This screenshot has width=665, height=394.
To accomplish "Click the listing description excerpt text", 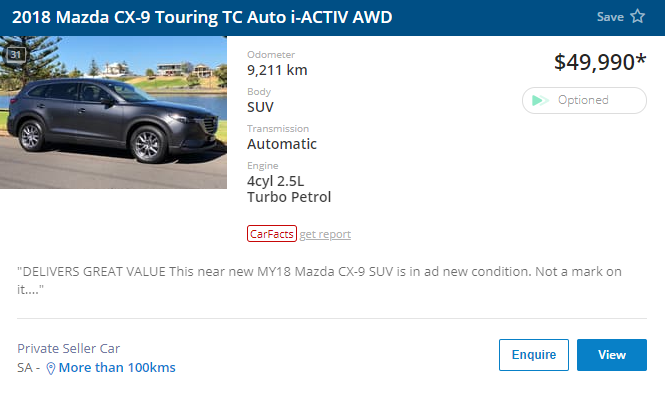I will (319, 280).
